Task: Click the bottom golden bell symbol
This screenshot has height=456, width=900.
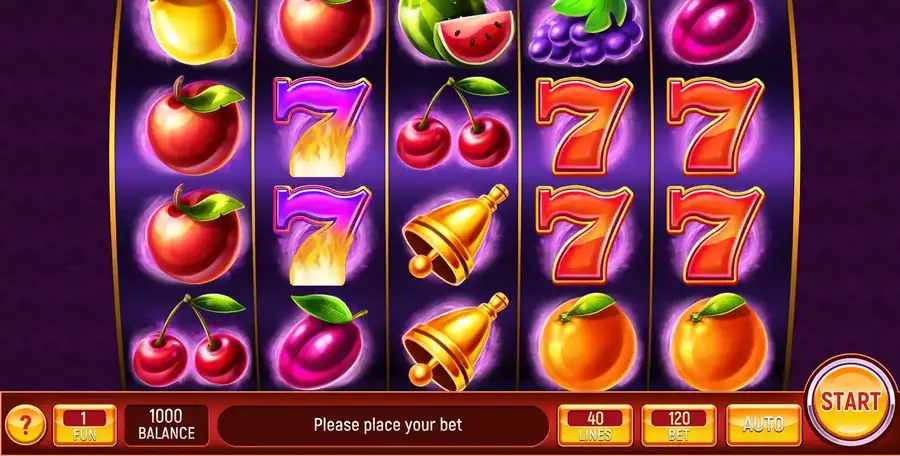Action: [x=455, y=341]
